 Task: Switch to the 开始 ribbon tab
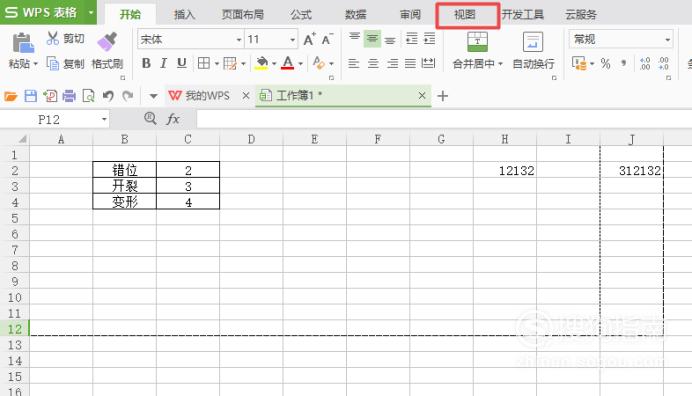[x=130, y=15]
